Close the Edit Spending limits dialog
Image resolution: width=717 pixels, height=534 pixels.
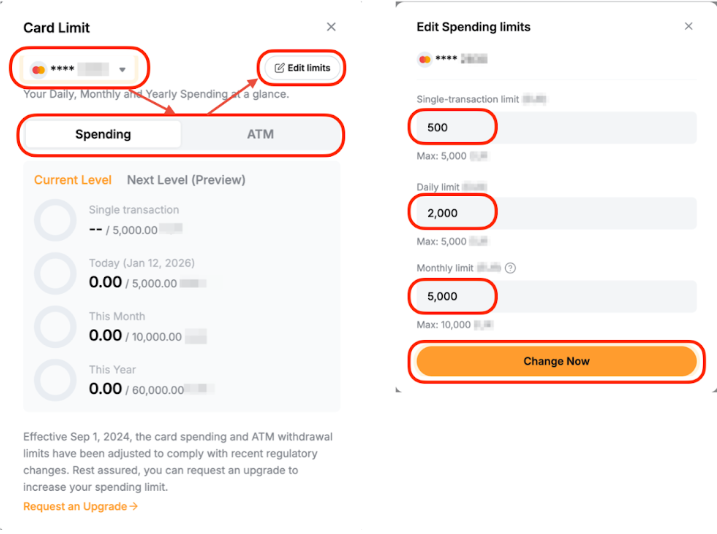tap(688, 26)
